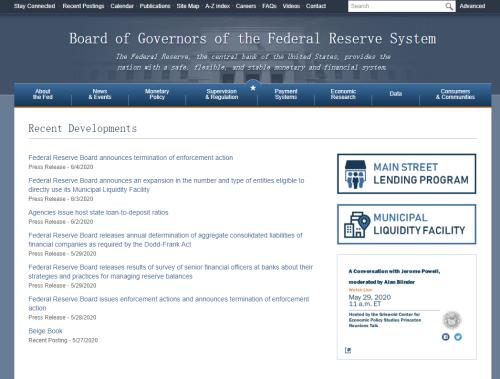Screen dimensions: 500x379
Task: Click into the Search input field
Action: point(397,6)
